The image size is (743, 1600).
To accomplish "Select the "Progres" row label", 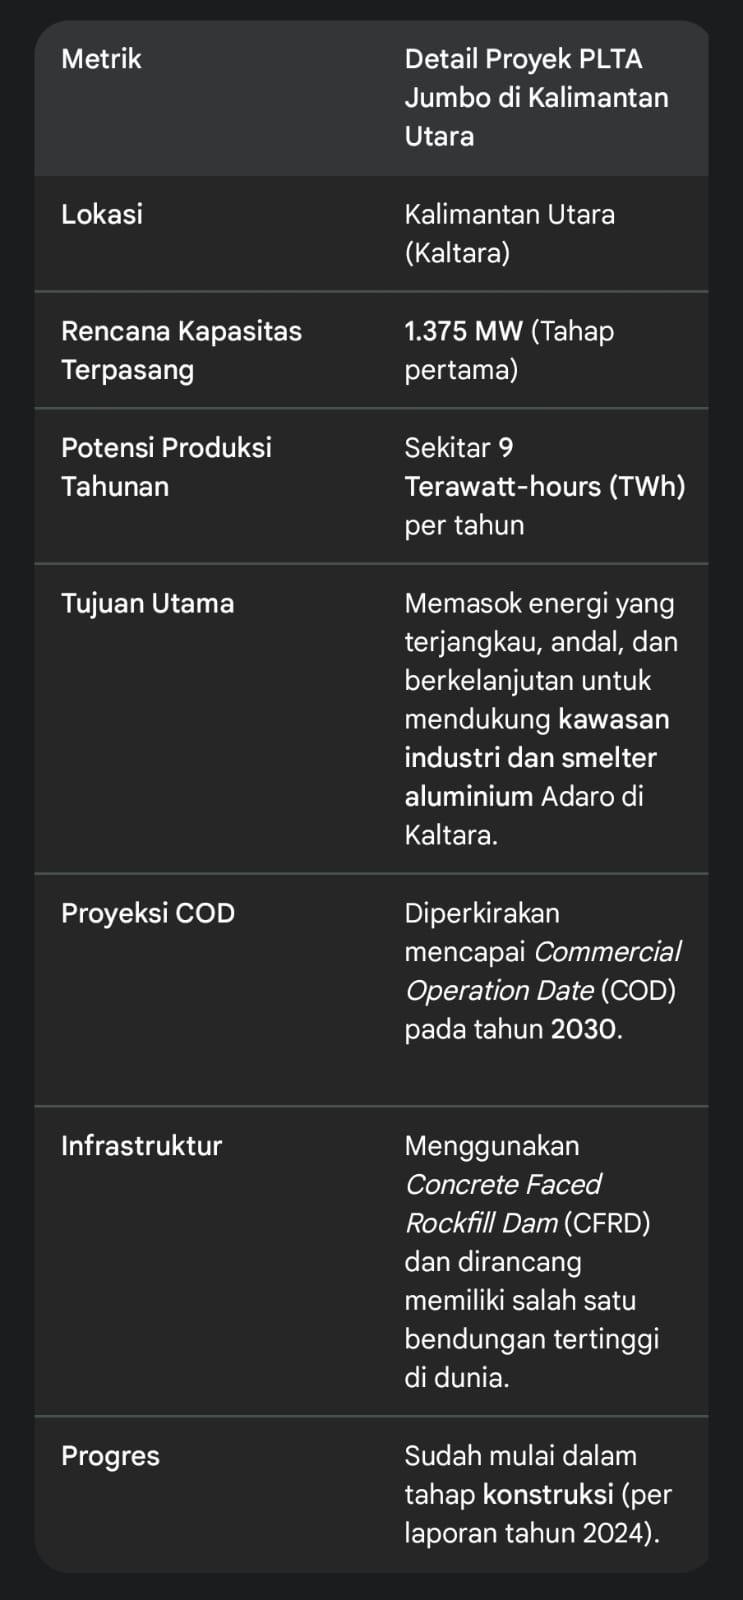I will pyautogui.click(x=110, y=1455).
